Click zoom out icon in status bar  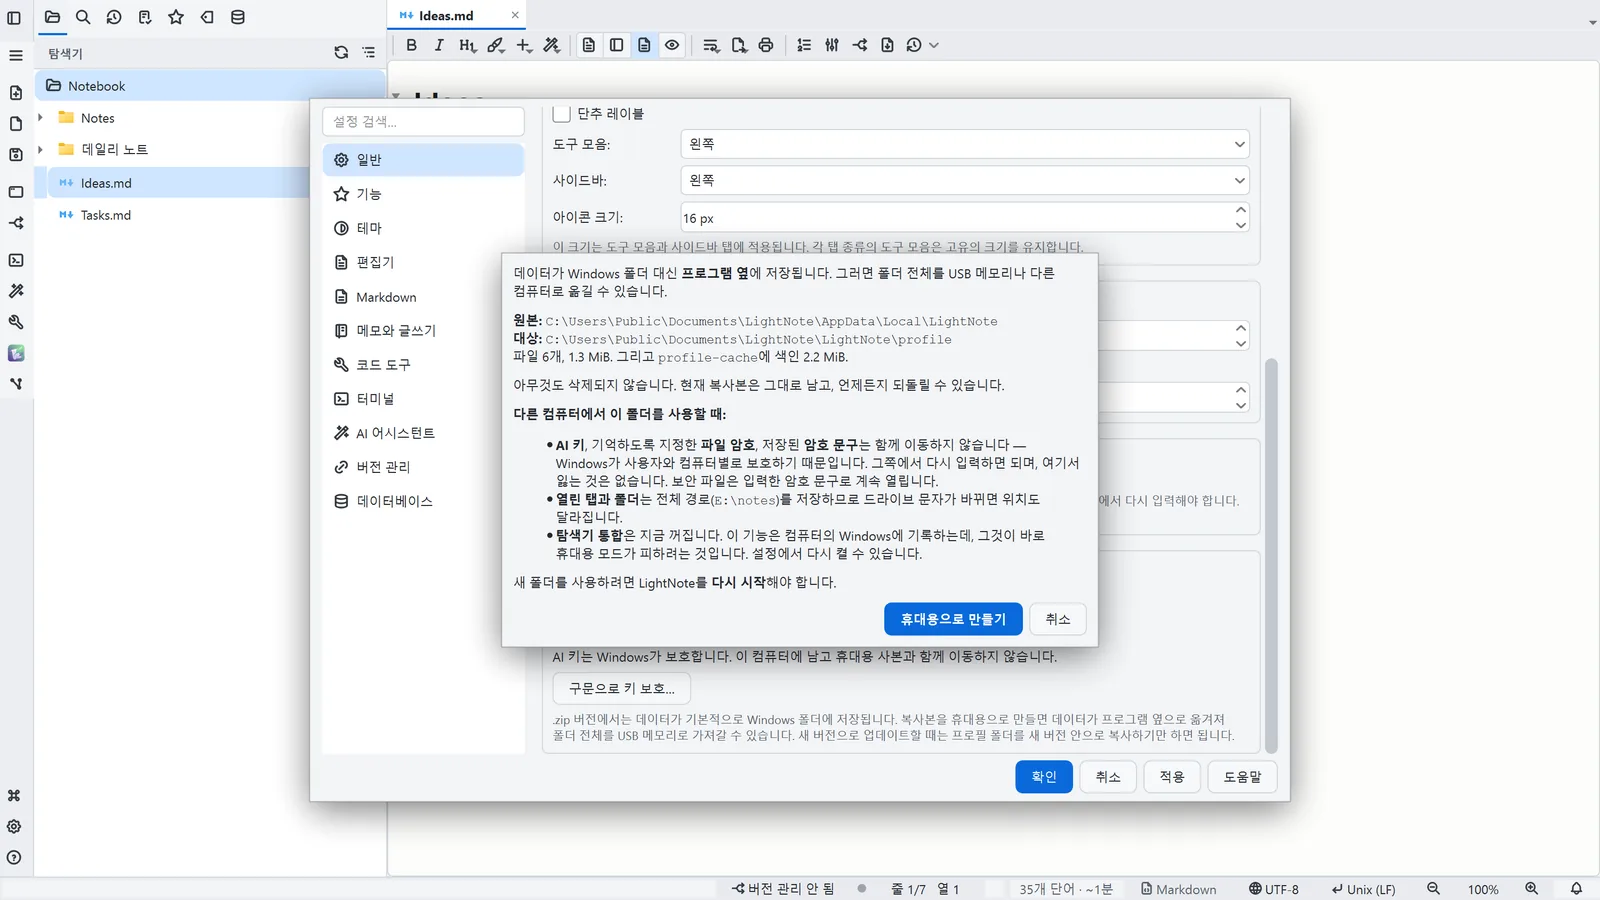pos(1433,889)
